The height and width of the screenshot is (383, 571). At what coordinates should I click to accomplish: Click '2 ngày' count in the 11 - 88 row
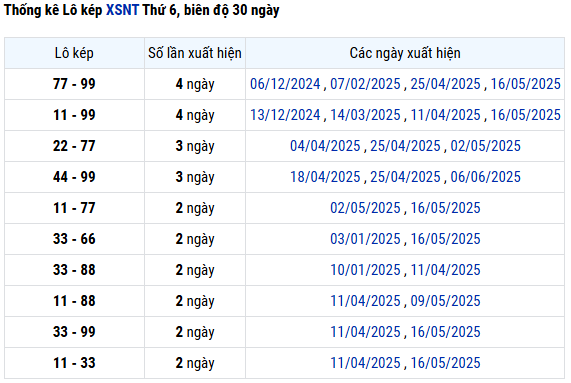click(195, 301)
